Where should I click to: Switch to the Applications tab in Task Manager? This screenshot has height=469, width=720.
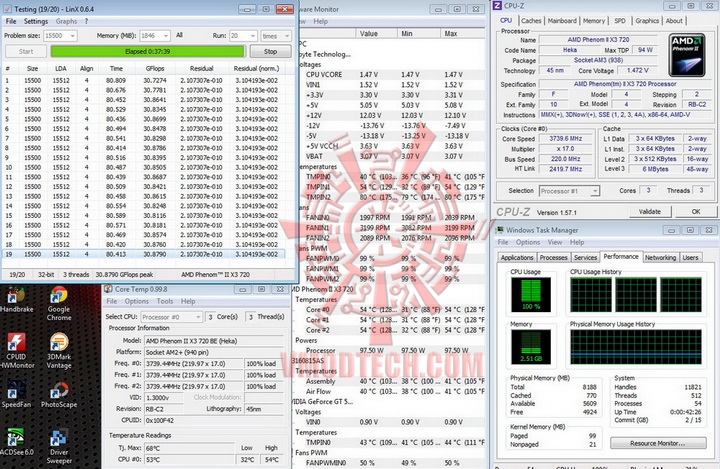pyautogui.click(x=517, y=258)
